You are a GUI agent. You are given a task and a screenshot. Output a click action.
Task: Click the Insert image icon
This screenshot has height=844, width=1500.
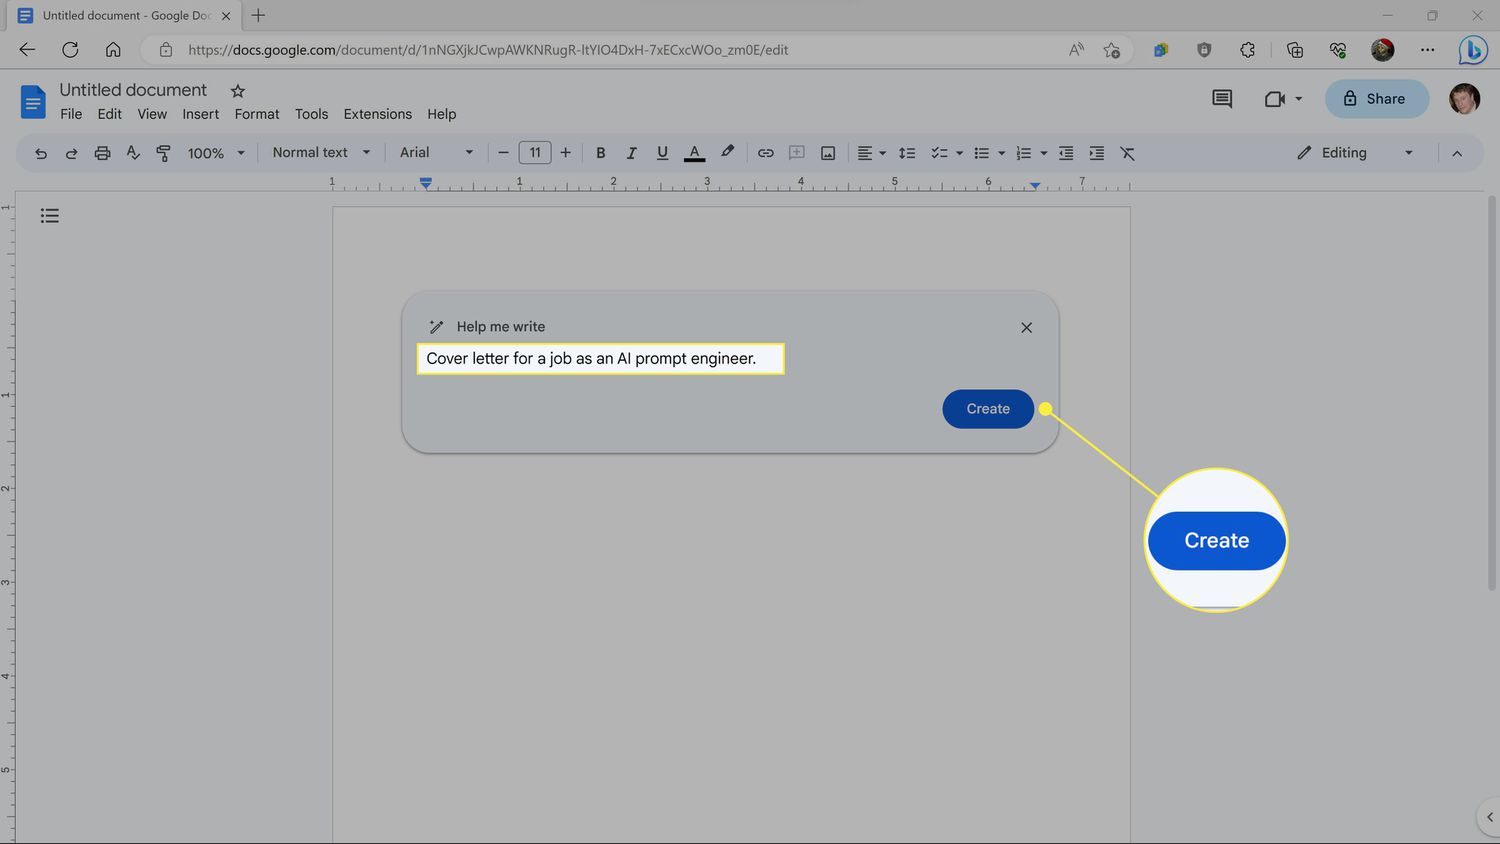[x=828, y=153]
